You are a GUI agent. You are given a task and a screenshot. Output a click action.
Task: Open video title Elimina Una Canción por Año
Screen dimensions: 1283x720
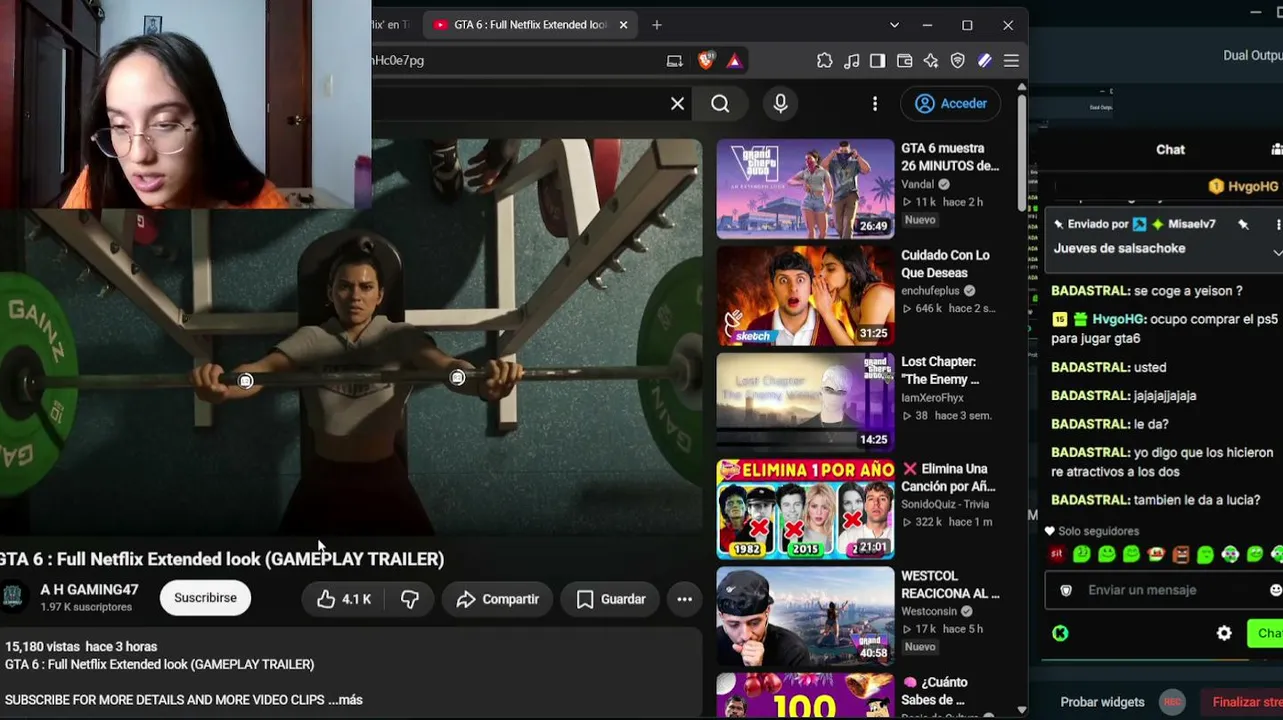pos(949,478)
